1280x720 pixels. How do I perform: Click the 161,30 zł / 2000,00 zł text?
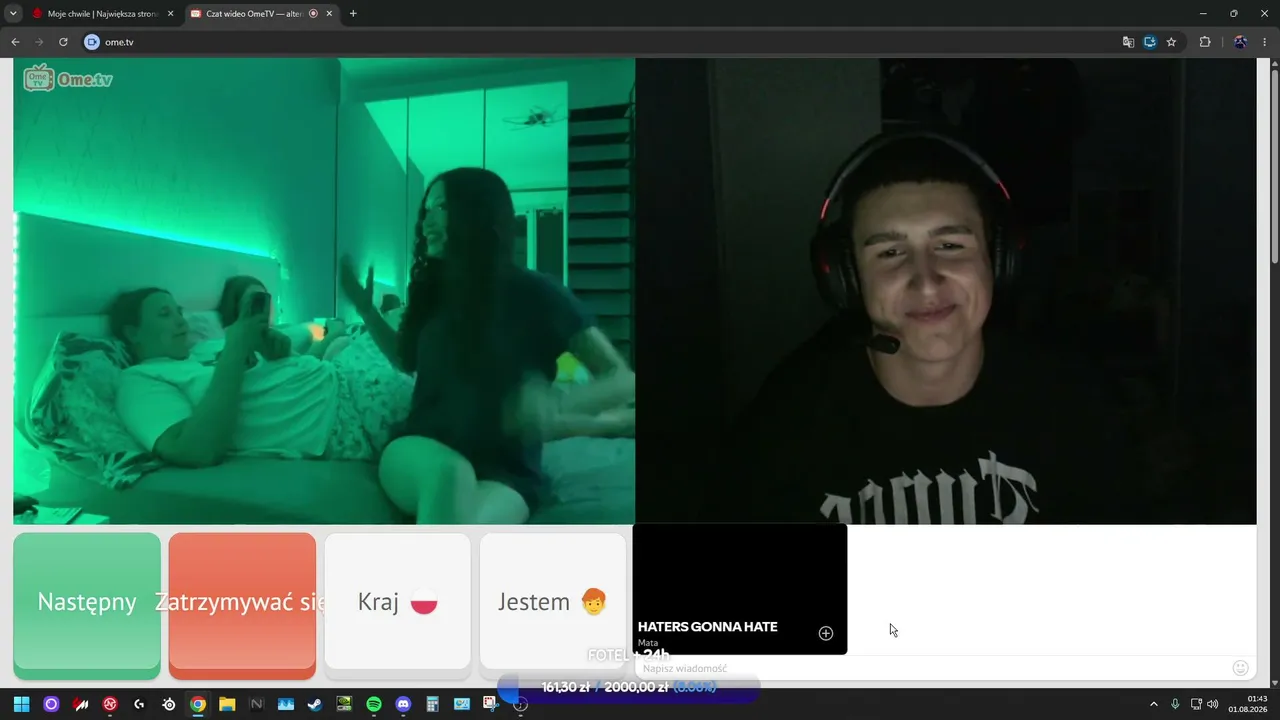point(605,687)
